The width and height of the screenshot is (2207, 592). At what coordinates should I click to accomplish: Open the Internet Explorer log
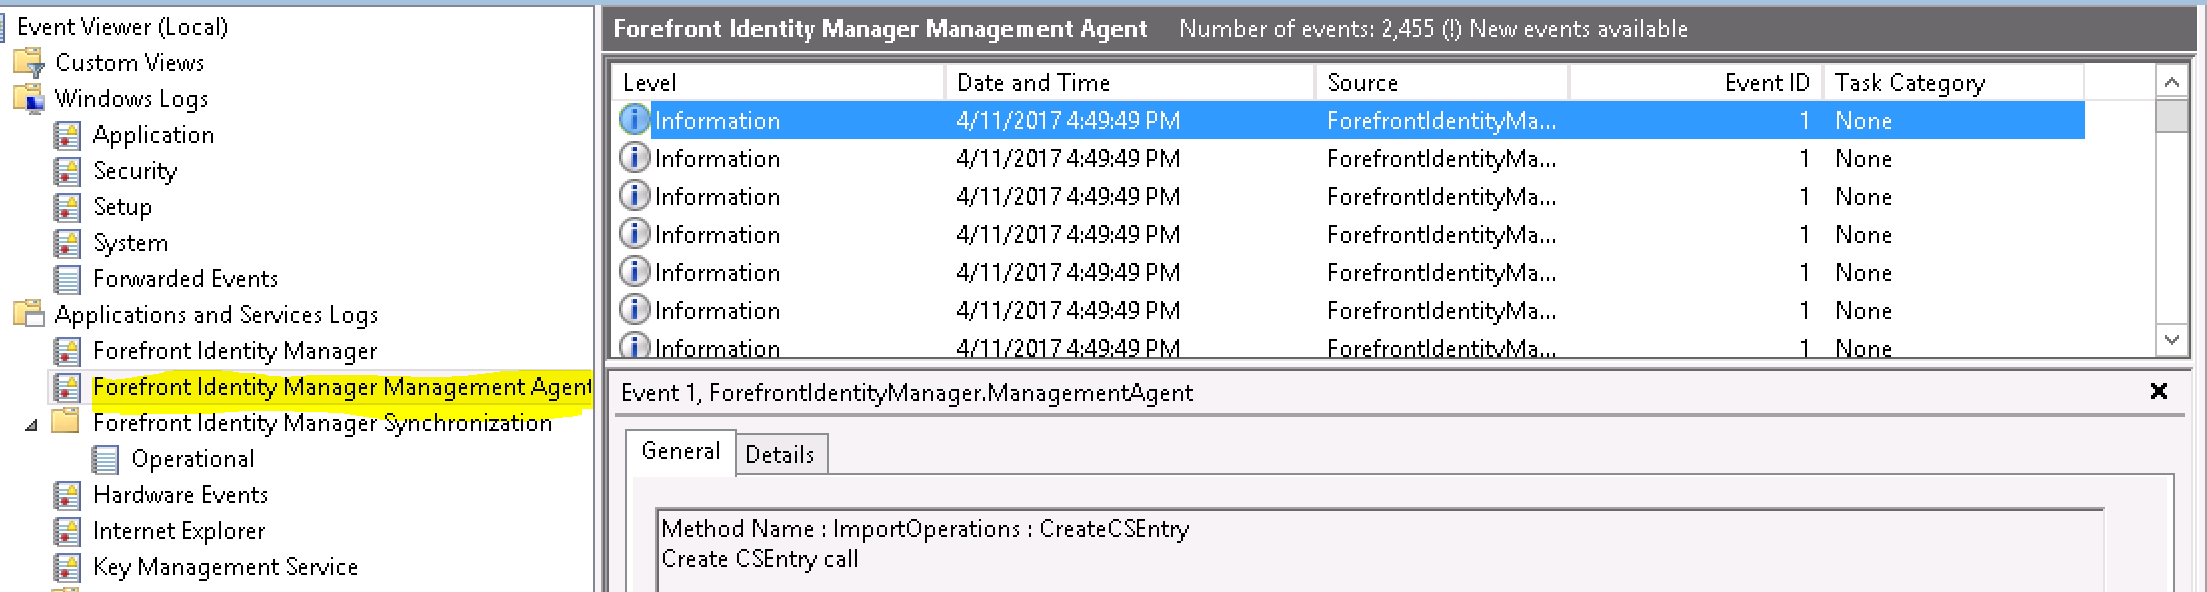pyautogui.click(x=179, y=531)
